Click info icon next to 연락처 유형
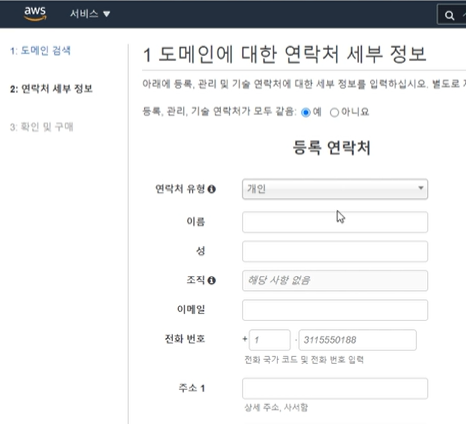Screen dimensions: 466x424 [x=212, y=189]
